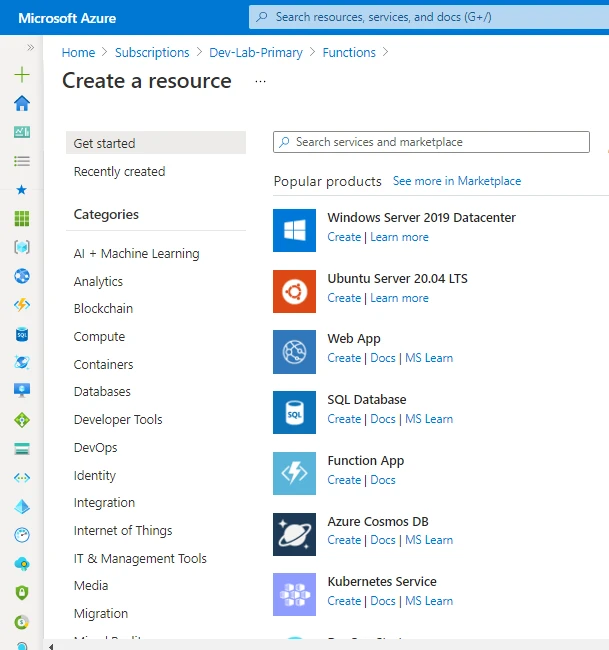
Task: Focus the Search services and marketplace field
Action: click(x=431, y=142)
